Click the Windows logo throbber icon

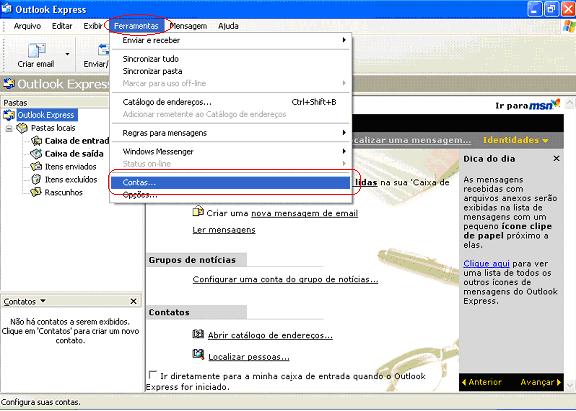click(x=569, y=26)
